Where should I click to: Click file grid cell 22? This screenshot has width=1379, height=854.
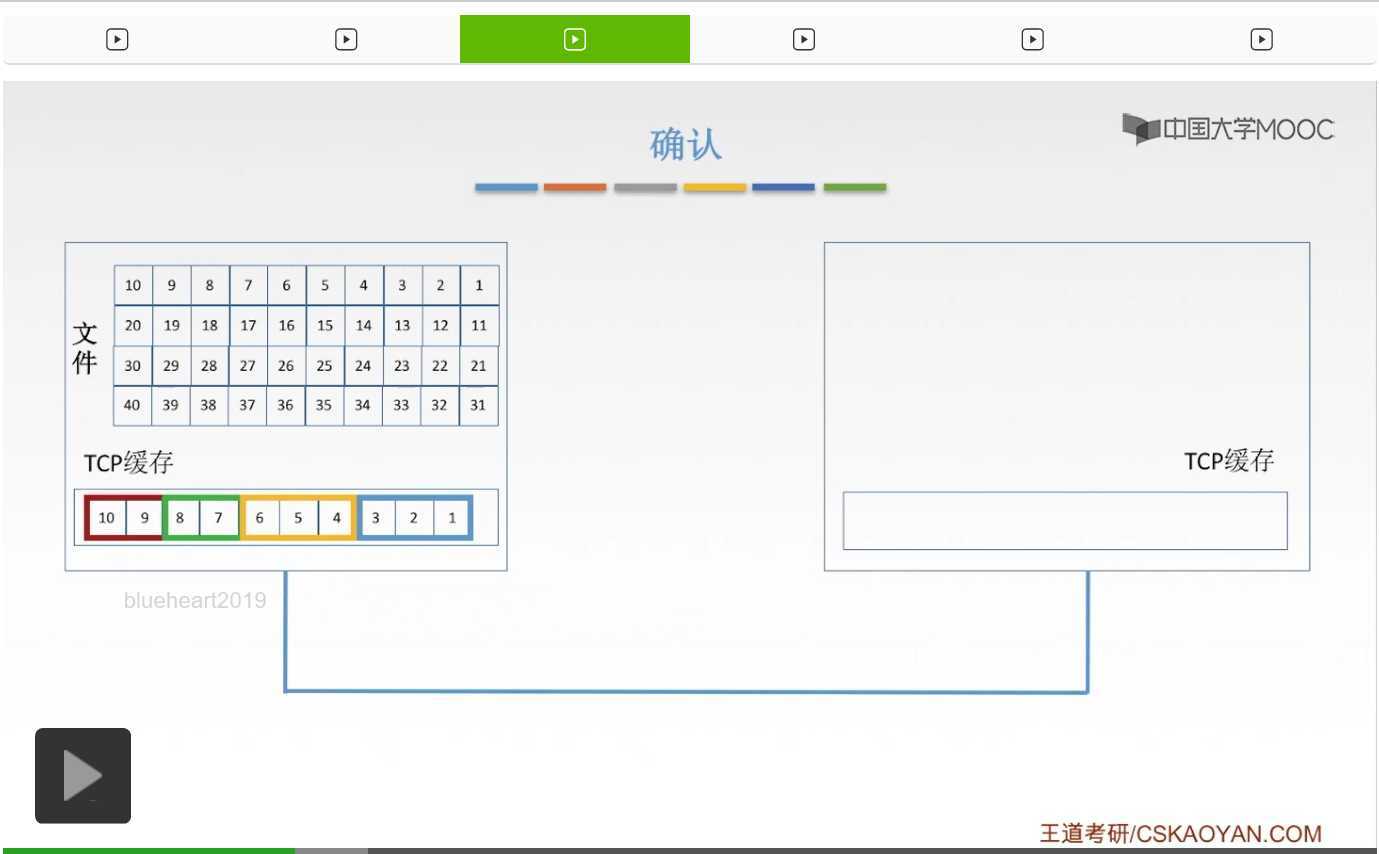(x=440, y=365)
